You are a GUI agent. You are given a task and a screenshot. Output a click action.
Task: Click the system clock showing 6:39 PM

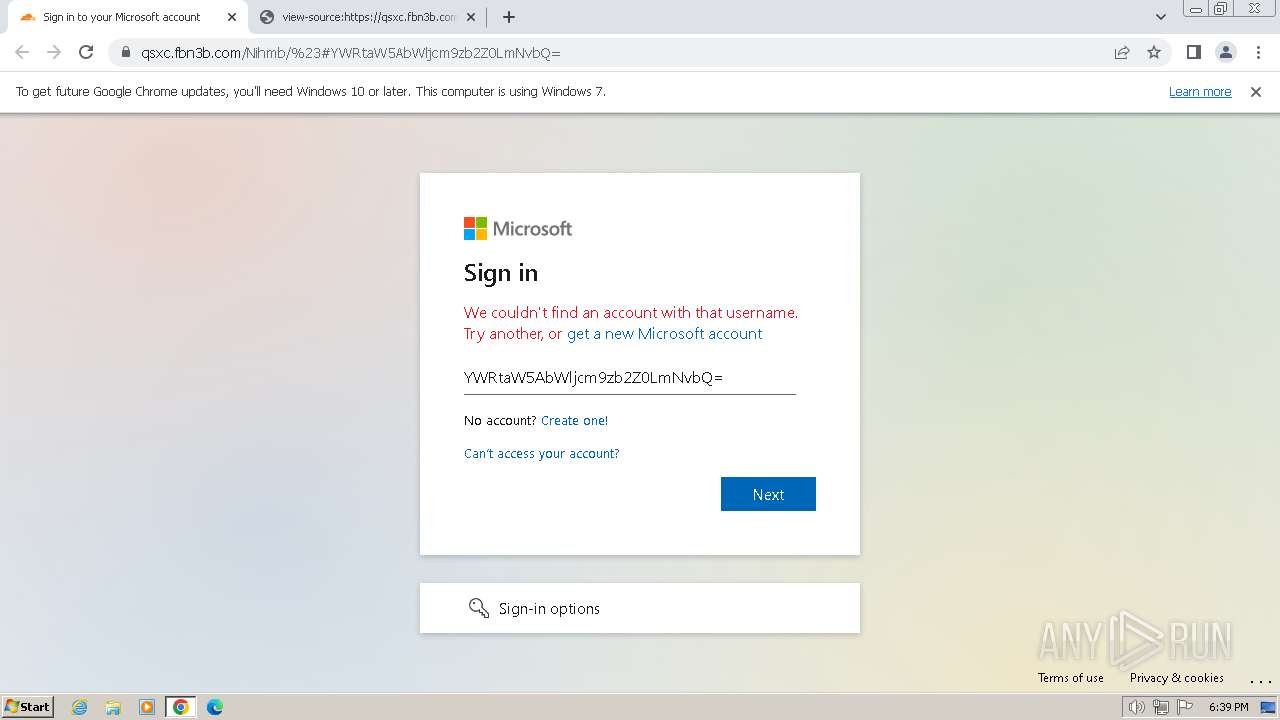pyautogui.click(x=1228, y=707)
